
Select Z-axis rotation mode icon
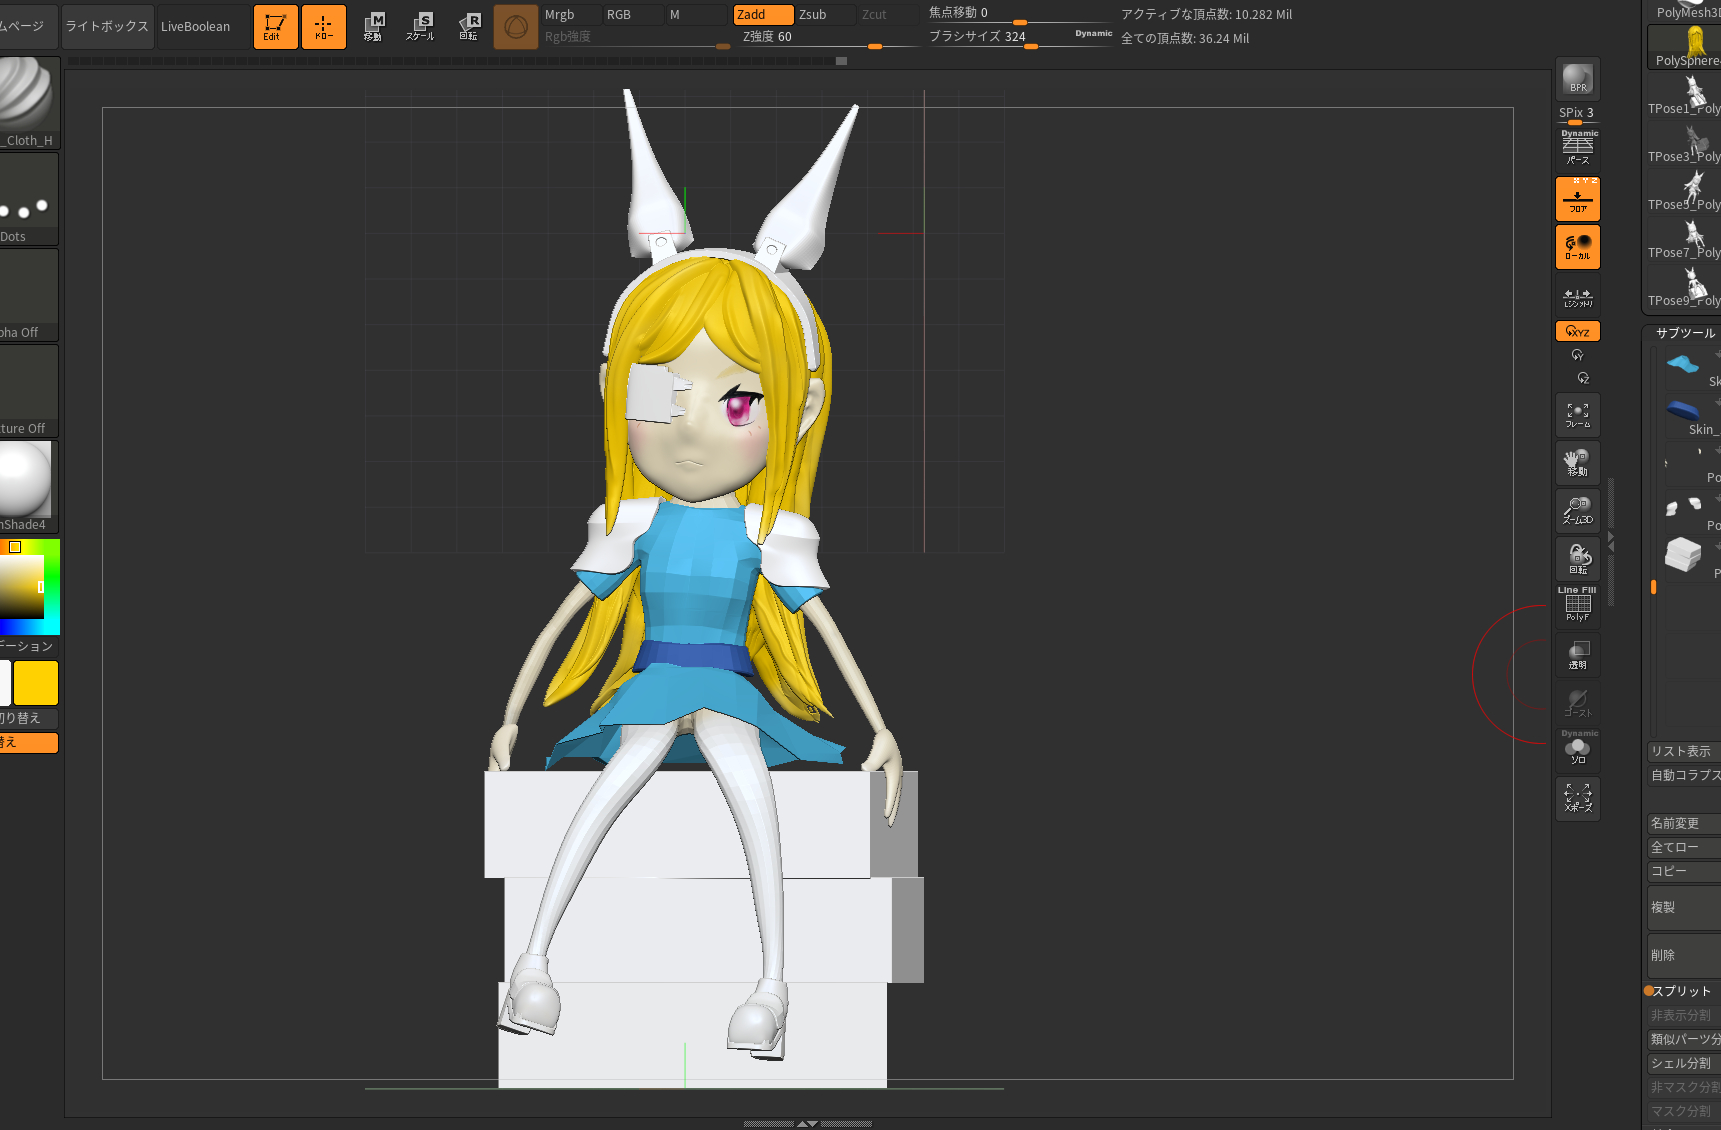[1583, 378]
